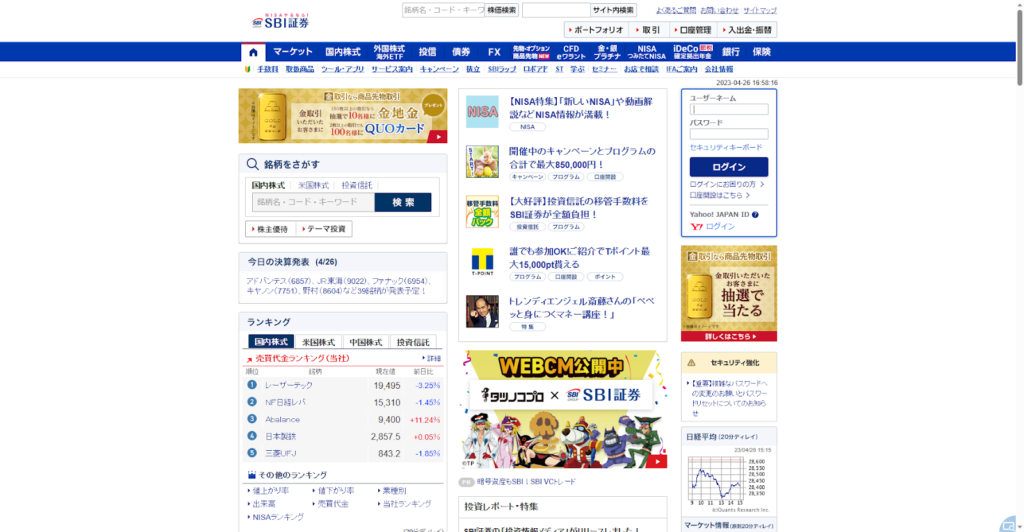Click the サイト内検索 button
Viewport: 1024px width, 532px height.
pos(613,10)
